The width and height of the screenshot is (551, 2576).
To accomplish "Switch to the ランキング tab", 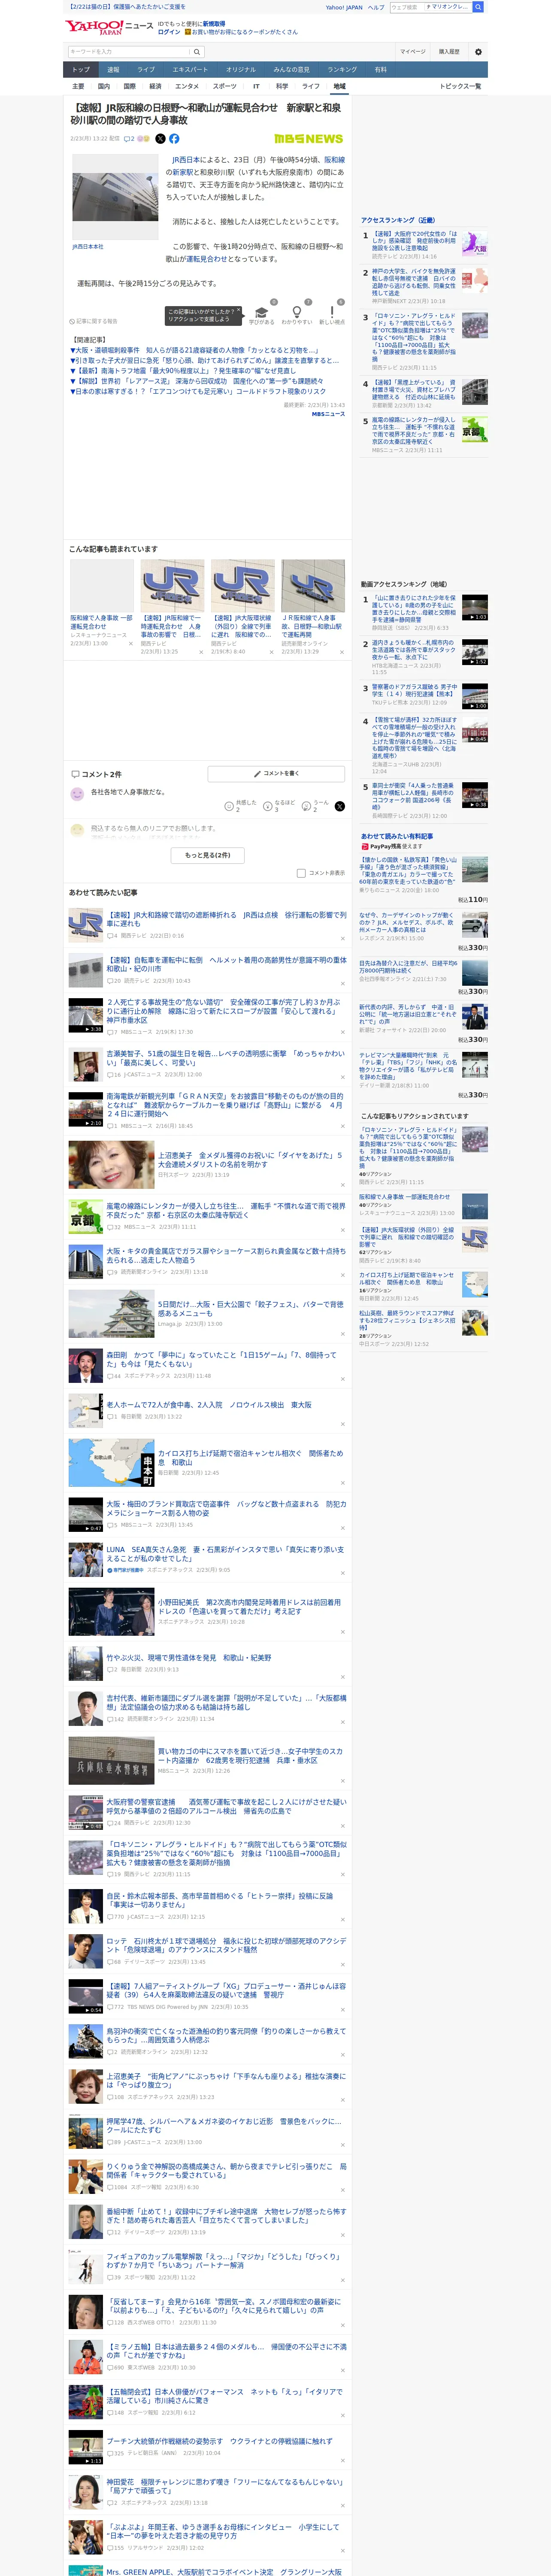I will coord(342,70).
